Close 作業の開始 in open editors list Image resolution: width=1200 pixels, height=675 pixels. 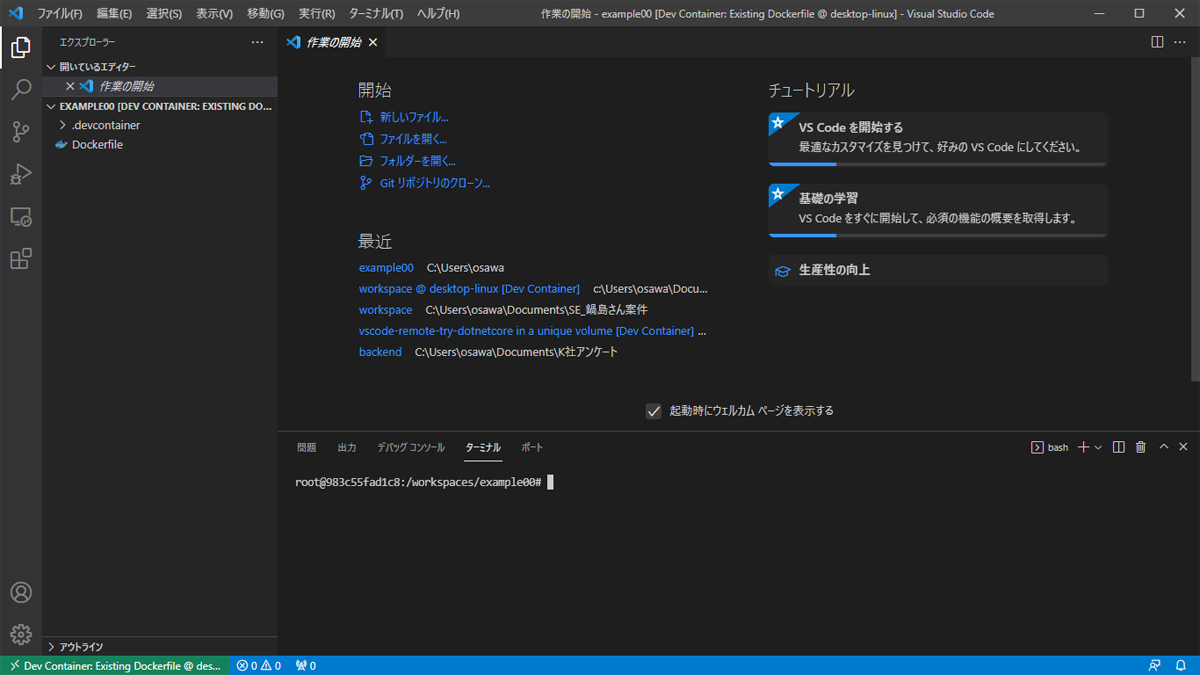pyautogui.click(x=70, y=86)
